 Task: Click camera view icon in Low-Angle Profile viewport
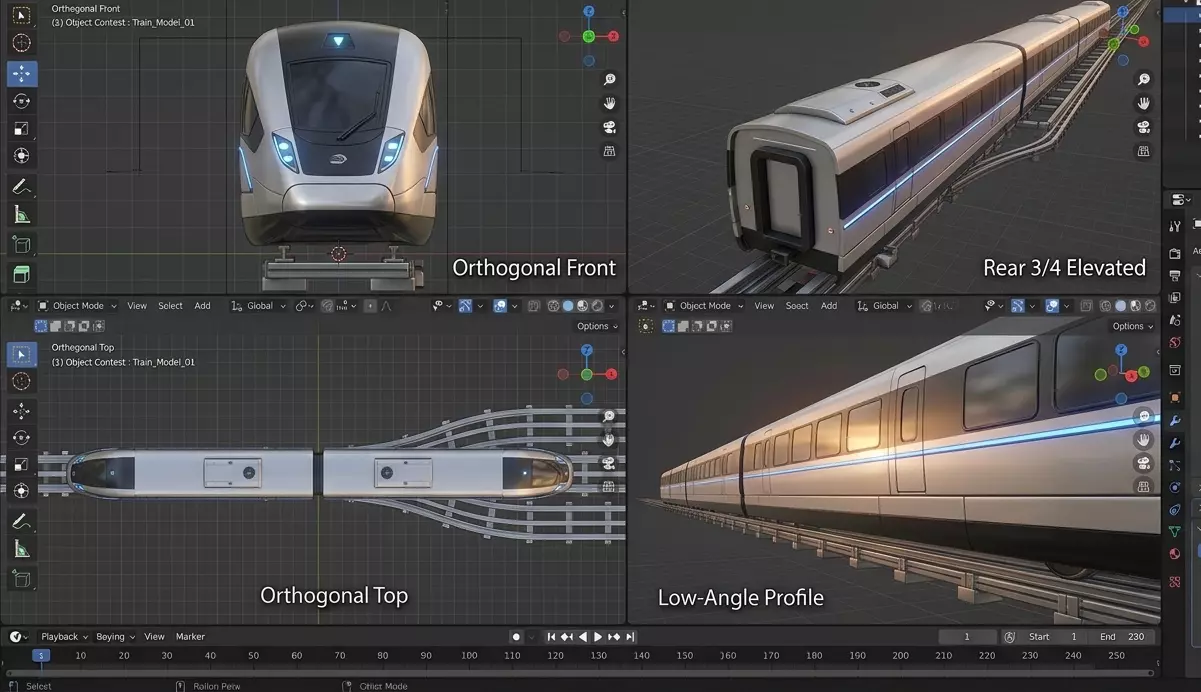[x=1144, y=463]
